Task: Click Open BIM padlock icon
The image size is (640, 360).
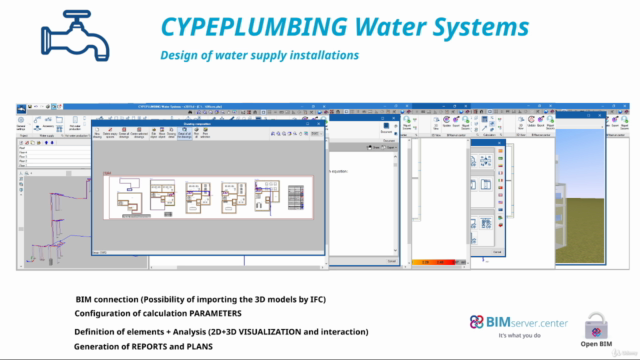Action: pos(596,326)
